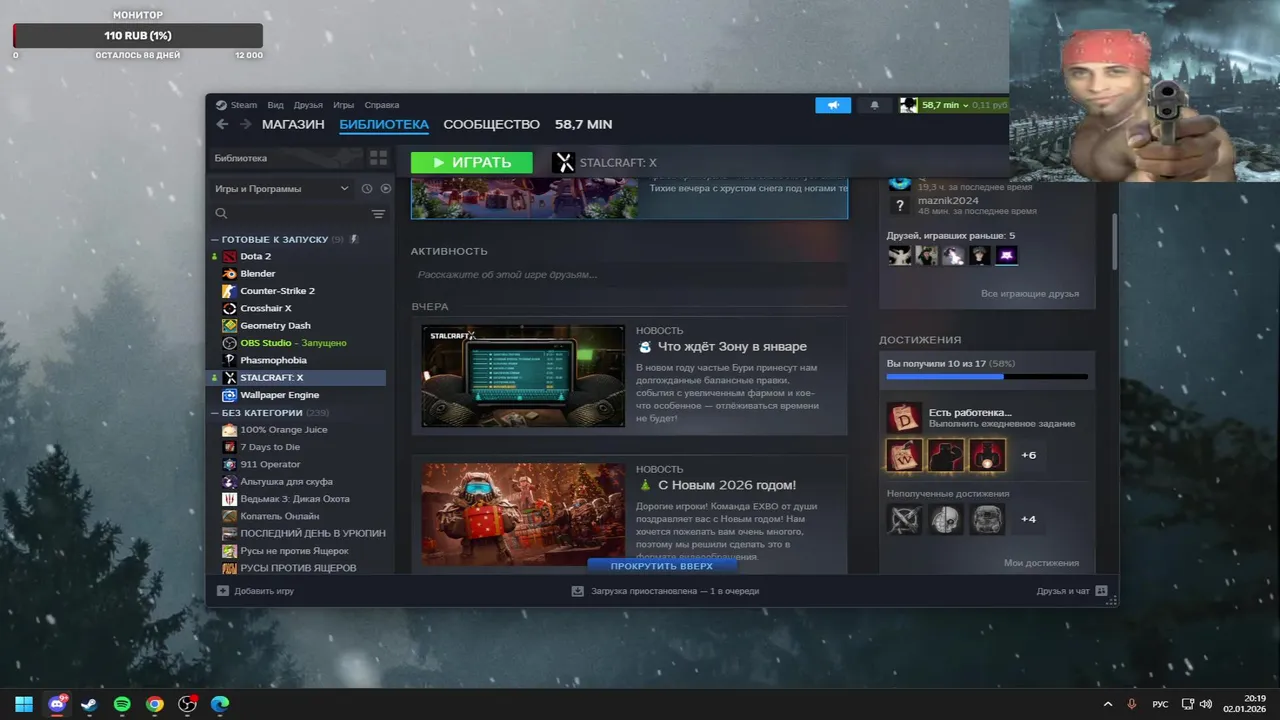This screenshot has width=1280, height=720.
Task: Click the purple friend avatar in previously played row
Action: [1007, 255]
